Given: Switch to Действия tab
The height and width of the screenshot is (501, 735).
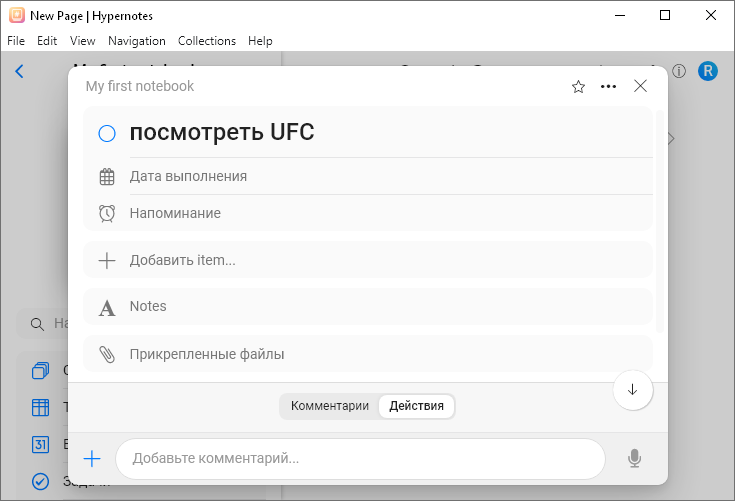Looking at the screenshot, I should (x=416, y=406).
